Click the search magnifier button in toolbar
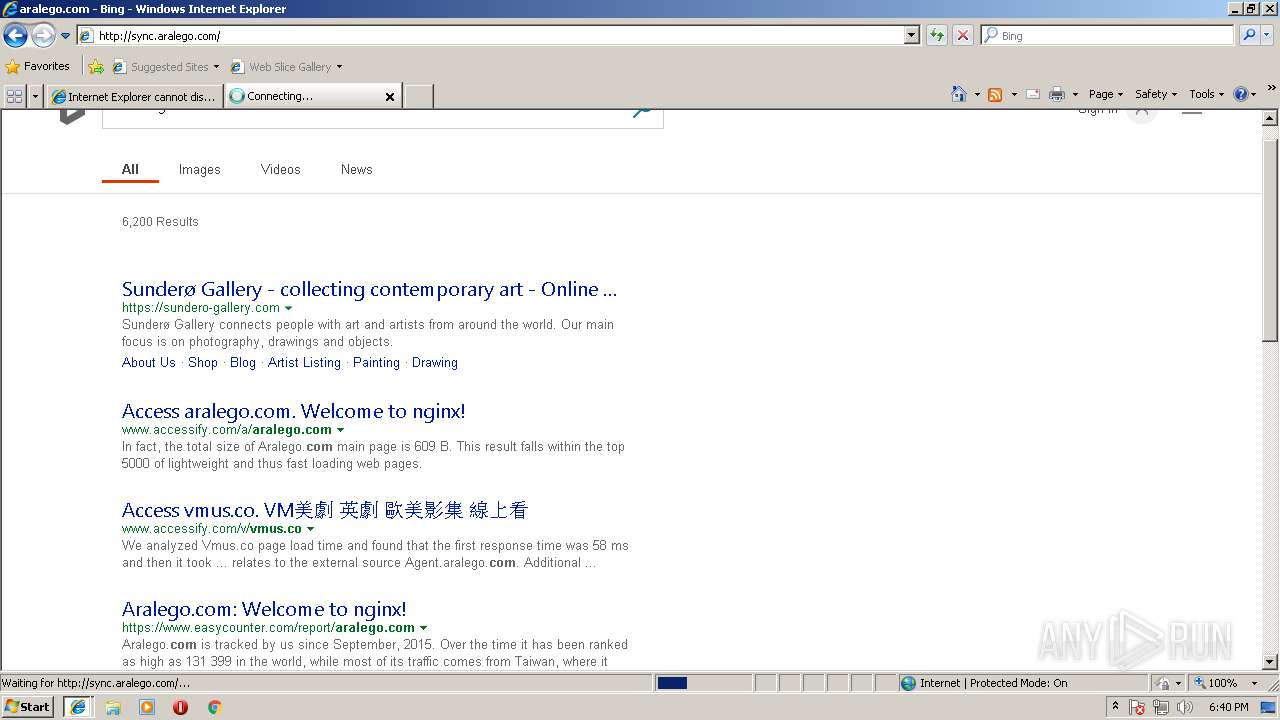Screen dimensions: 1280x720 [1249, 36]
